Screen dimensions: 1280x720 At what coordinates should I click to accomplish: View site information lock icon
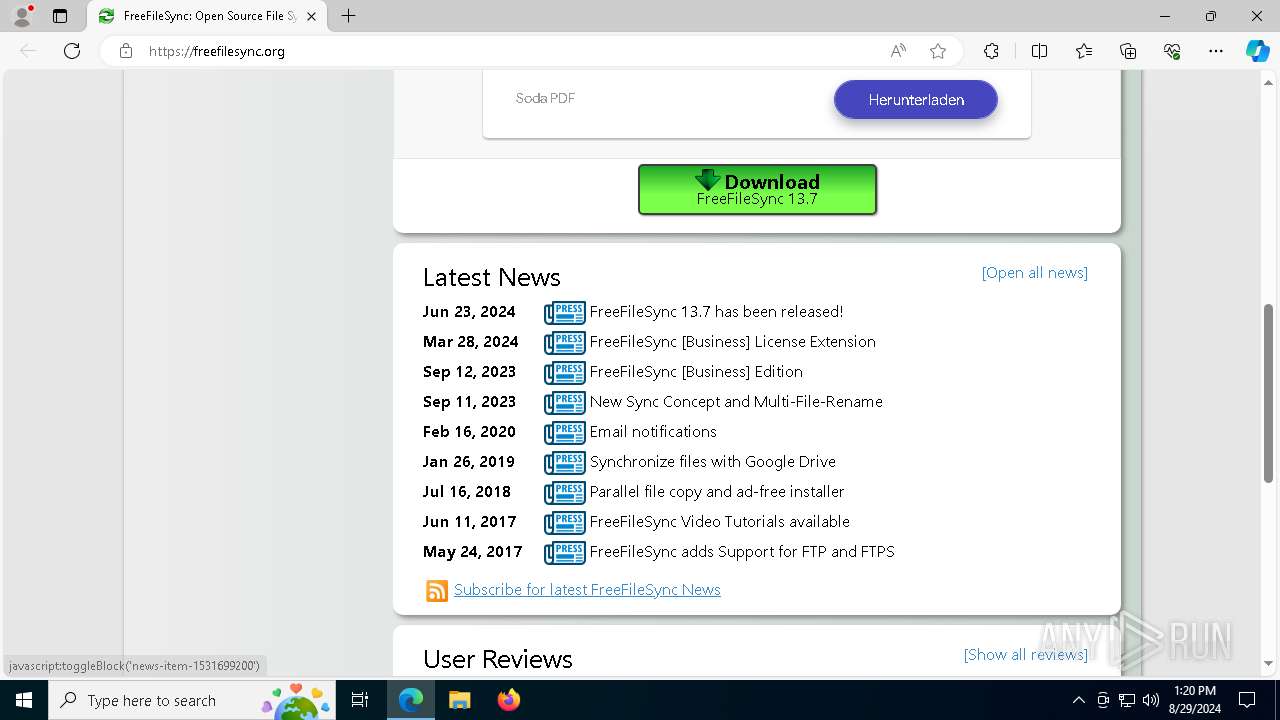click(x=126, y=51)
